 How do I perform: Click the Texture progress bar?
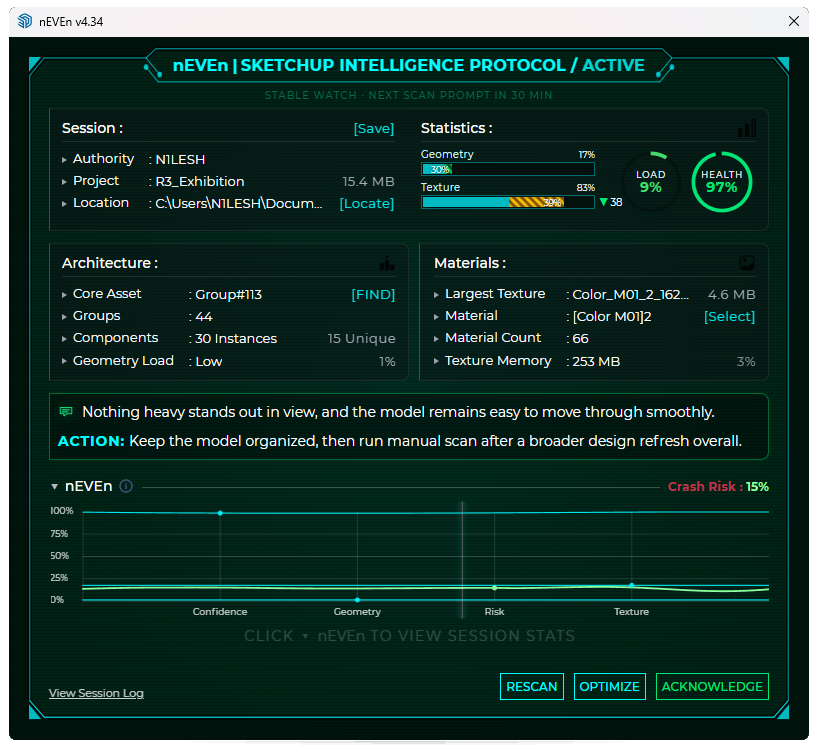point(508,202)
